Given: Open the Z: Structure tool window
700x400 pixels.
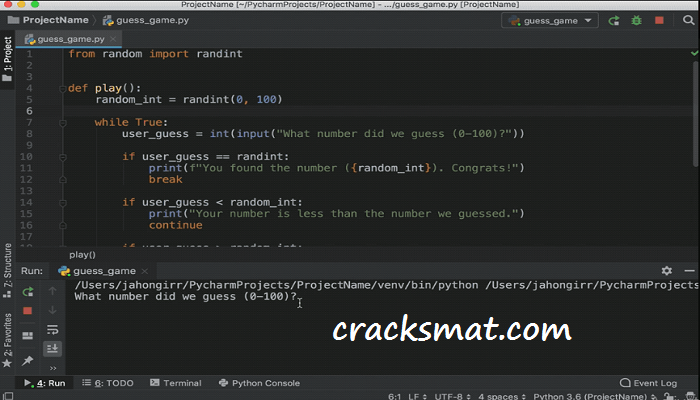Looking at the screenshot, I should (8, 265).
